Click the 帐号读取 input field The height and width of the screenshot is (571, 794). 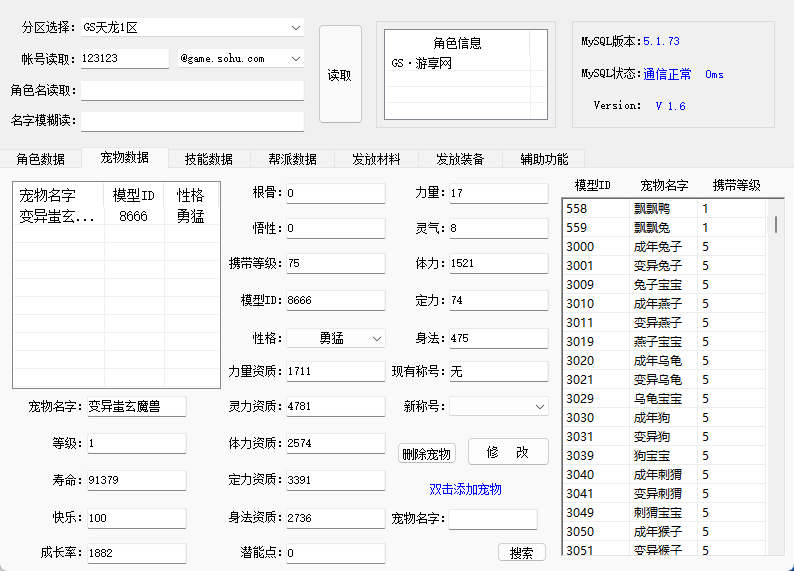(124, 59)
